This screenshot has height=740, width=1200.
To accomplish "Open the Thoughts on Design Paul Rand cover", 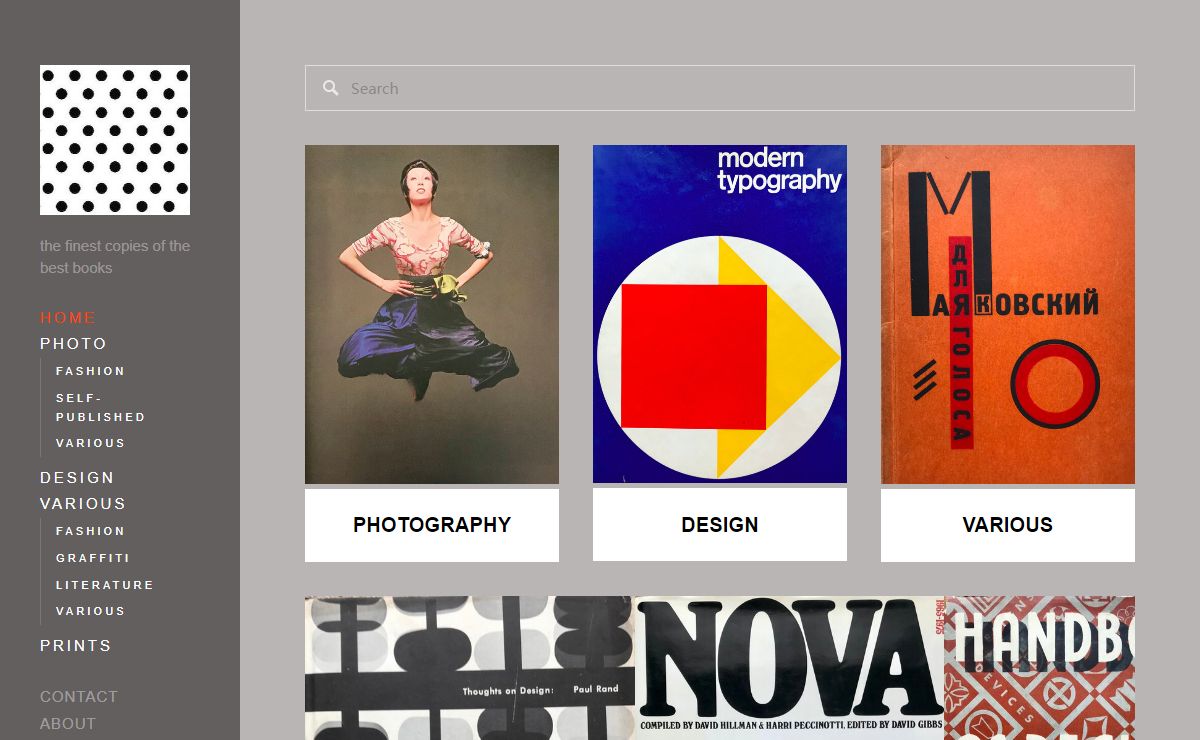I will pyautogui.click(x=470, y=668).
